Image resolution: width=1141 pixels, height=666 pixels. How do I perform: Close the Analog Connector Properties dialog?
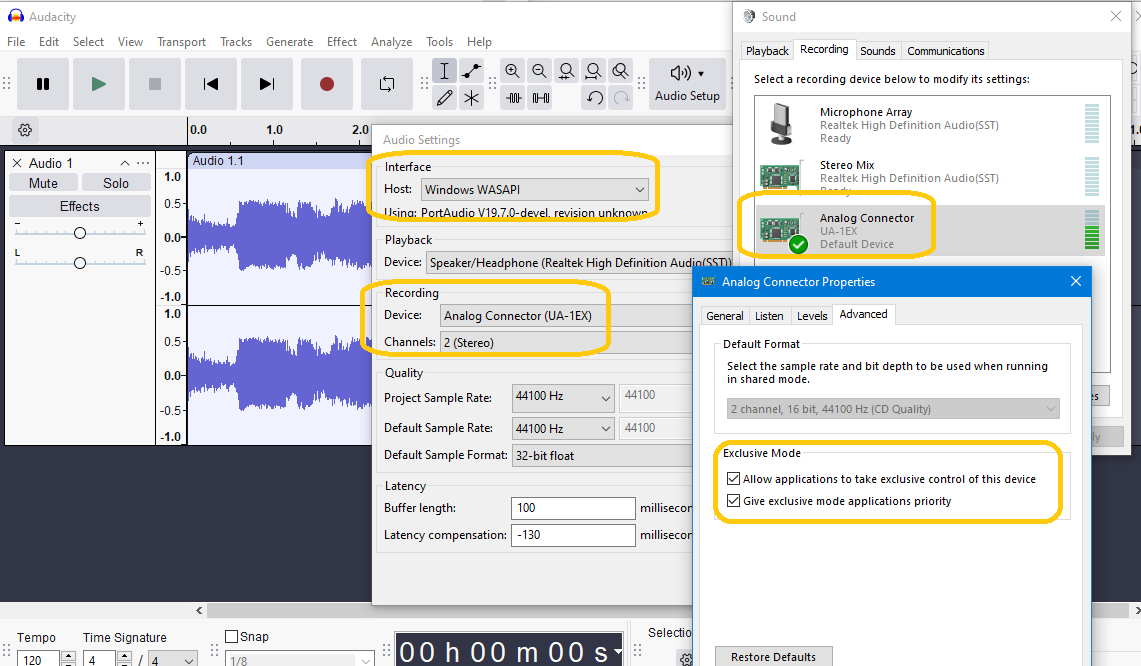tap(1076, 282)
